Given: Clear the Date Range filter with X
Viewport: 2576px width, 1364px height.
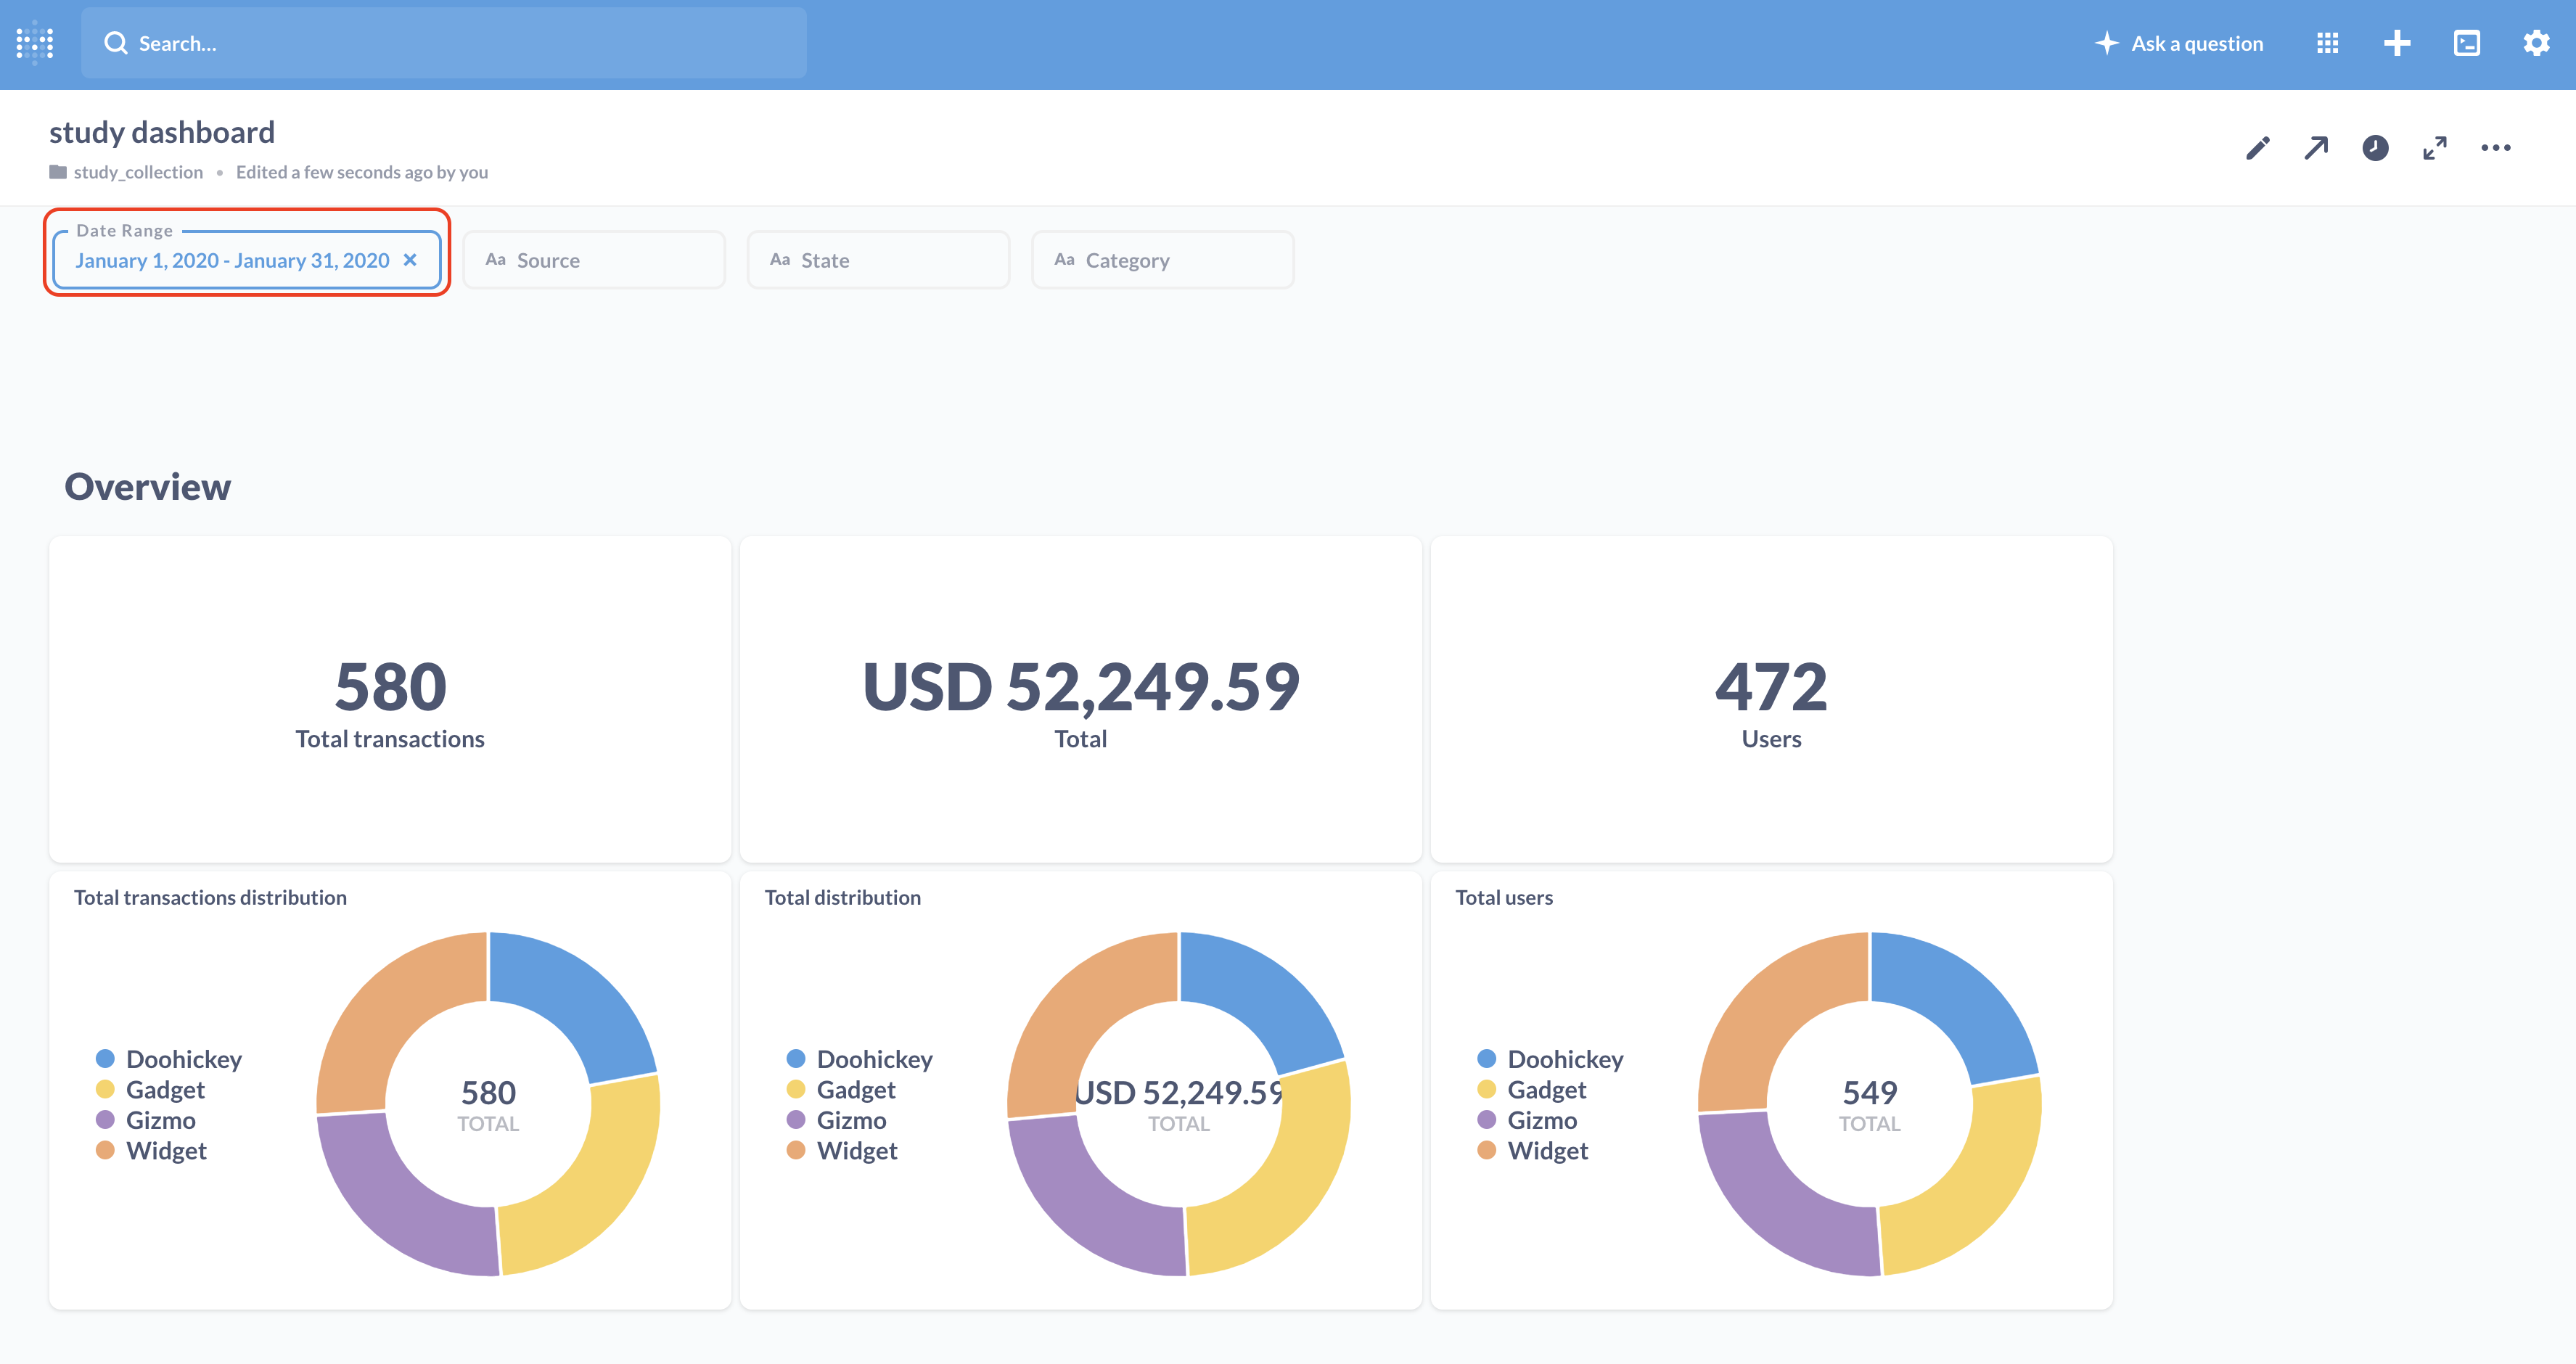Looking at the screenshot, I should pos(410,260).
